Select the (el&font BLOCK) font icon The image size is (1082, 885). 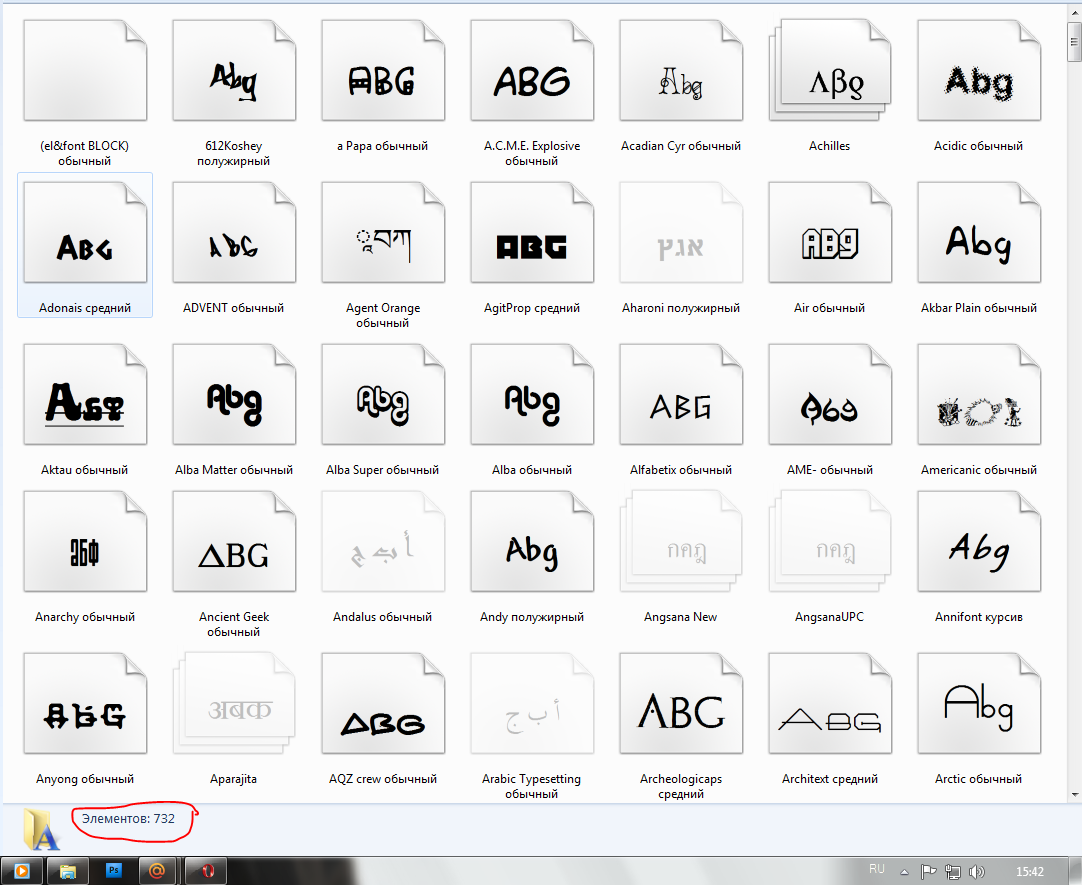[x=85, y=71]
